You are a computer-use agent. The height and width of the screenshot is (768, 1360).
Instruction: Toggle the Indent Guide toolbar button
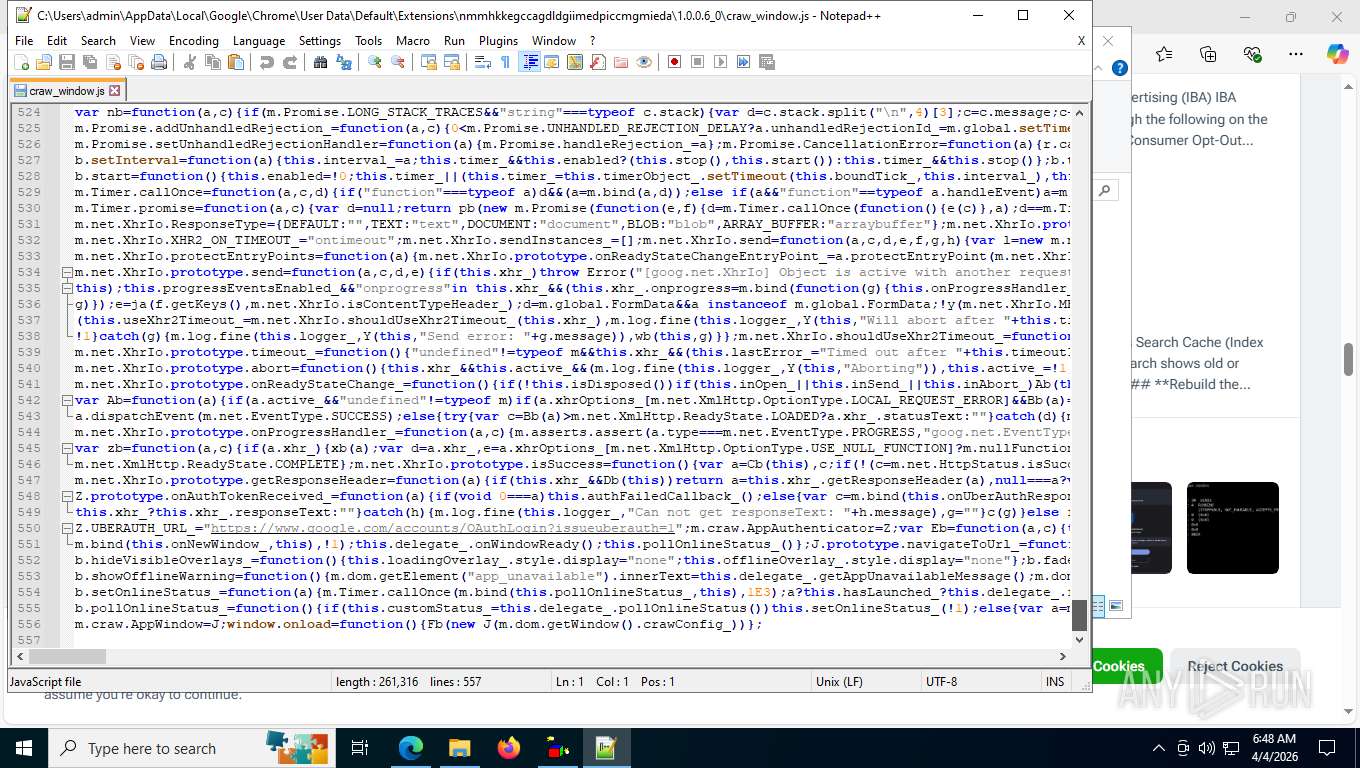tap(529, 62)
